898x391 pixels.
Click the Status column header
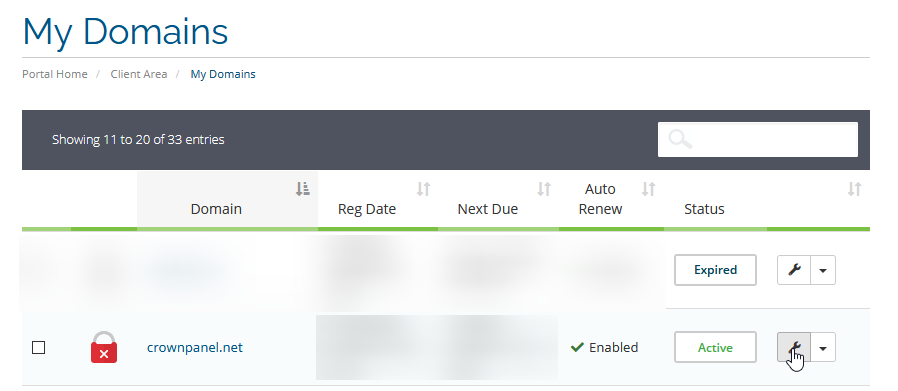[704, 209]
